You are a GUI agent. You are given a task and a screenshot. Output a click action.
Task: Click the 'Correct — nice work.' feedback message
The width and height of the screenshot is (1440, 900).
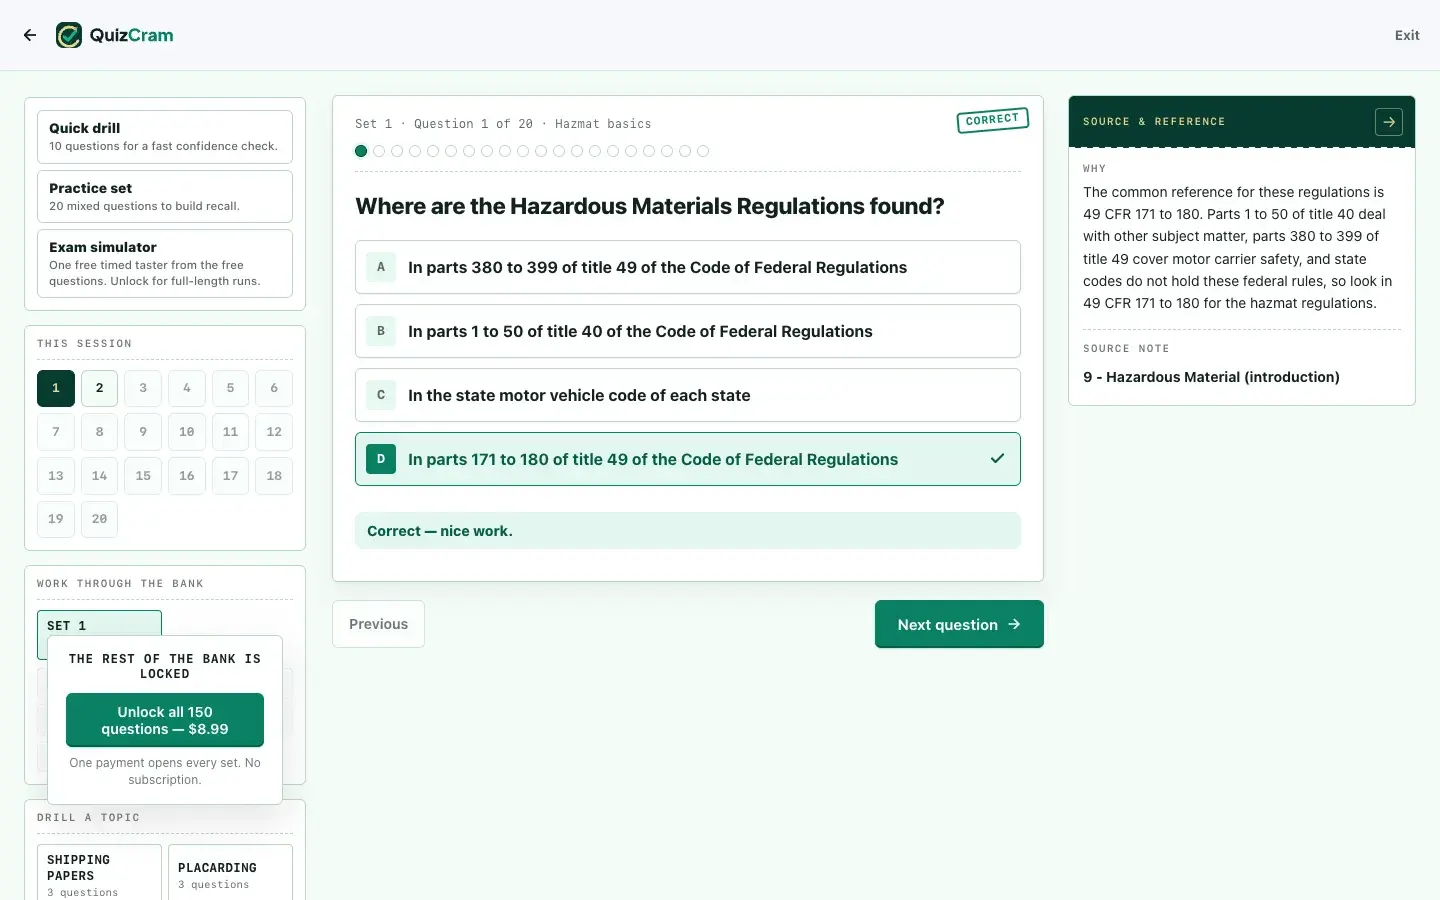coord(688,531)
